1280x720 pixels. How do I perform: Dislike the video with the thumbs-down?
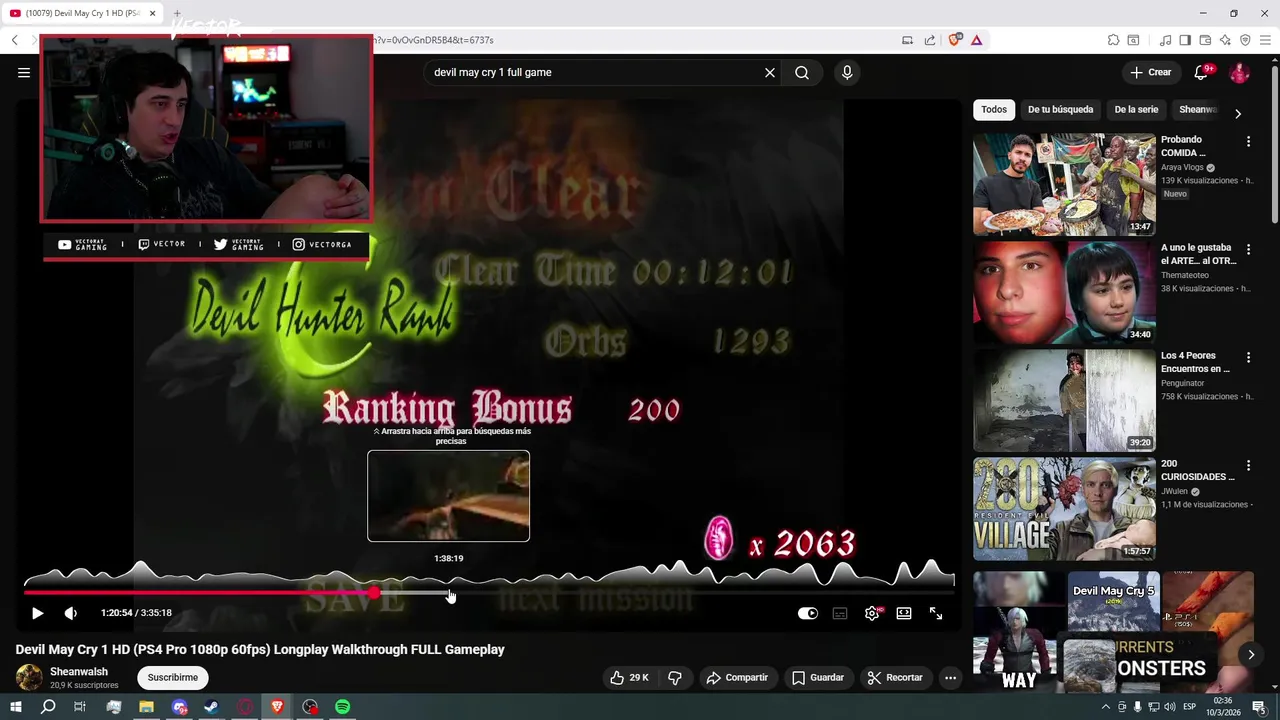[675, 677]
